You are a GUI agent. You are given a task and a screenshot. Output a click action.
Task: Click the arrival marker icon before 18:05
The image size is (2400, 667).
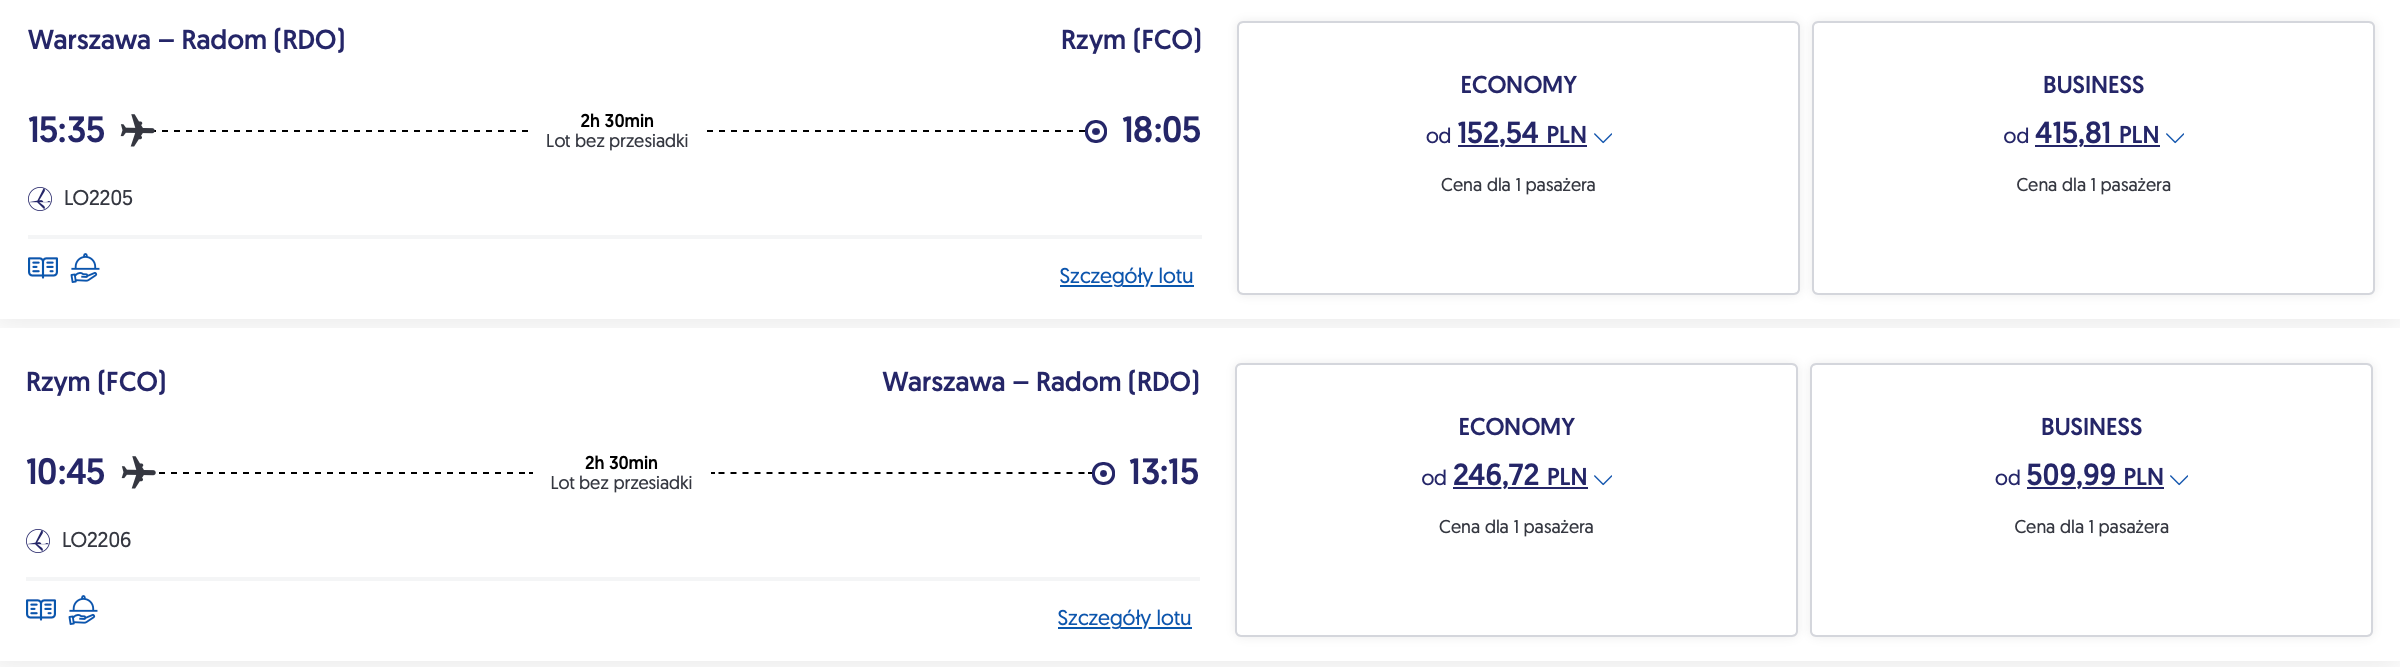[x=1096, y=131]
